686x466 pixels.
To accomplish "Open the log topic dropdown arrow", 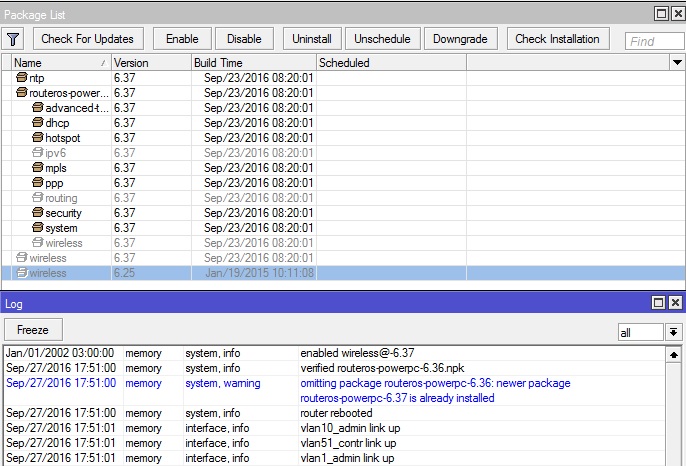I will (x=673, y=332).
